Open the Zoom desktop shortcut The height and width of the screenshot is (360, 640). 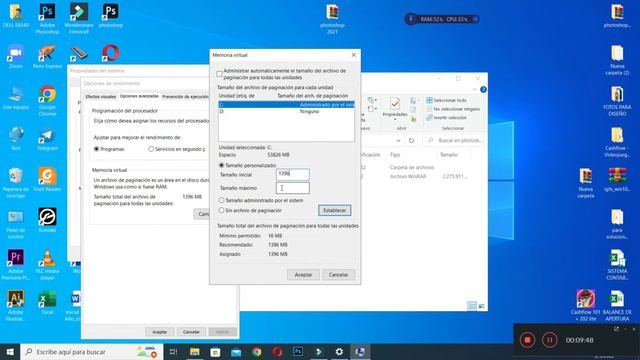[x=16, y=56]
